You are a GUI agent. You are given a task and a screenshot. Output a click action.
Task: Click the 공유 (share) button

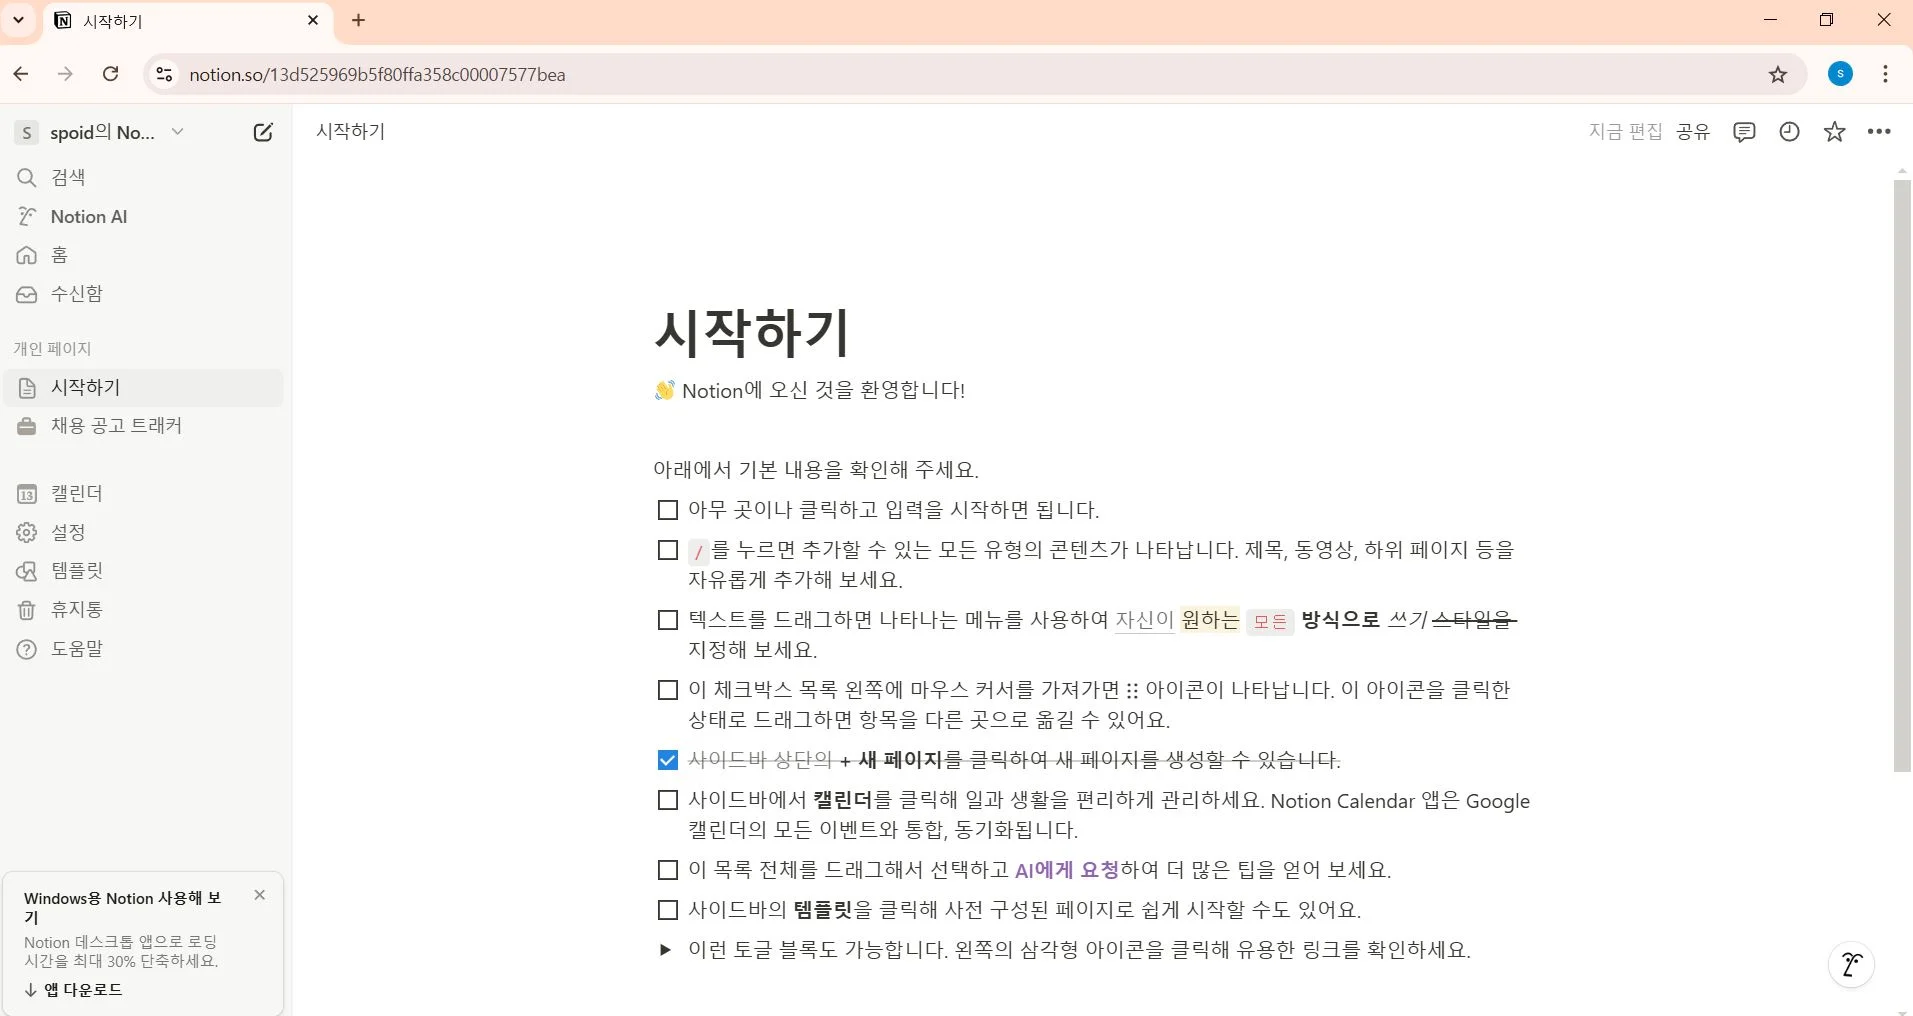tap(1695, 131)
